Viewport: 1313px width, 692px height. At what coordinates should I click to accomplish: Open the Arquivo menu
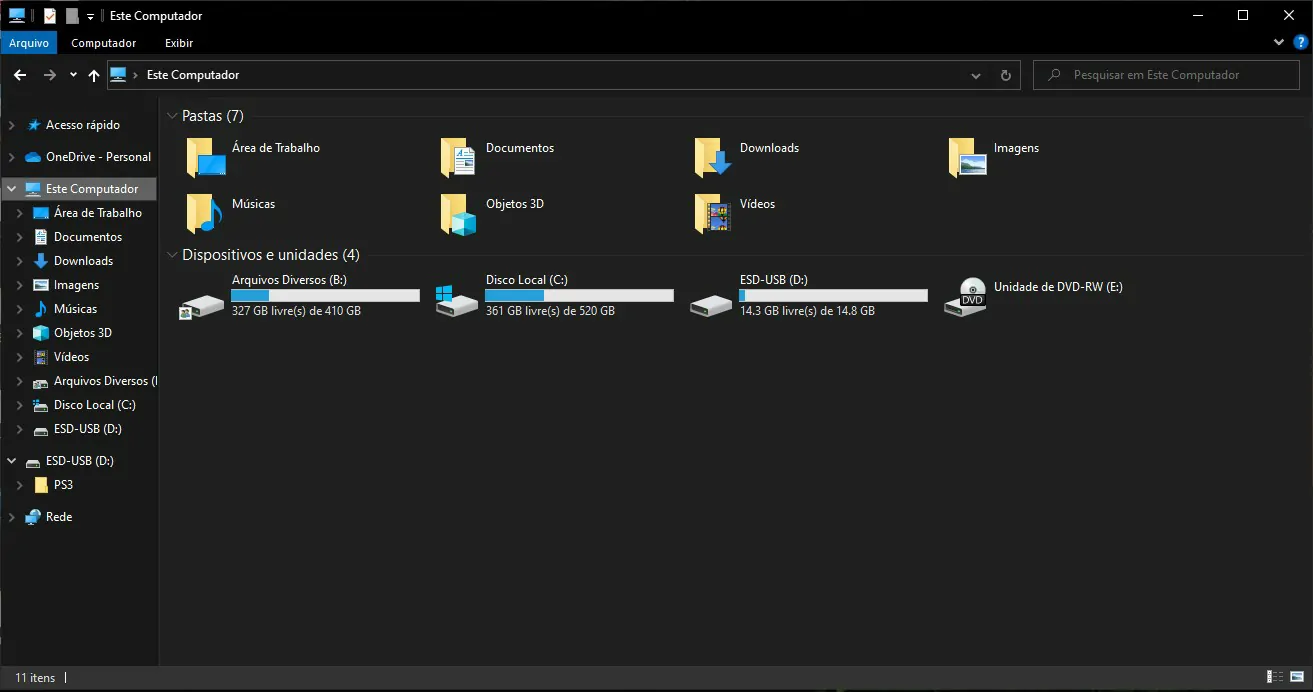point(29,43)
